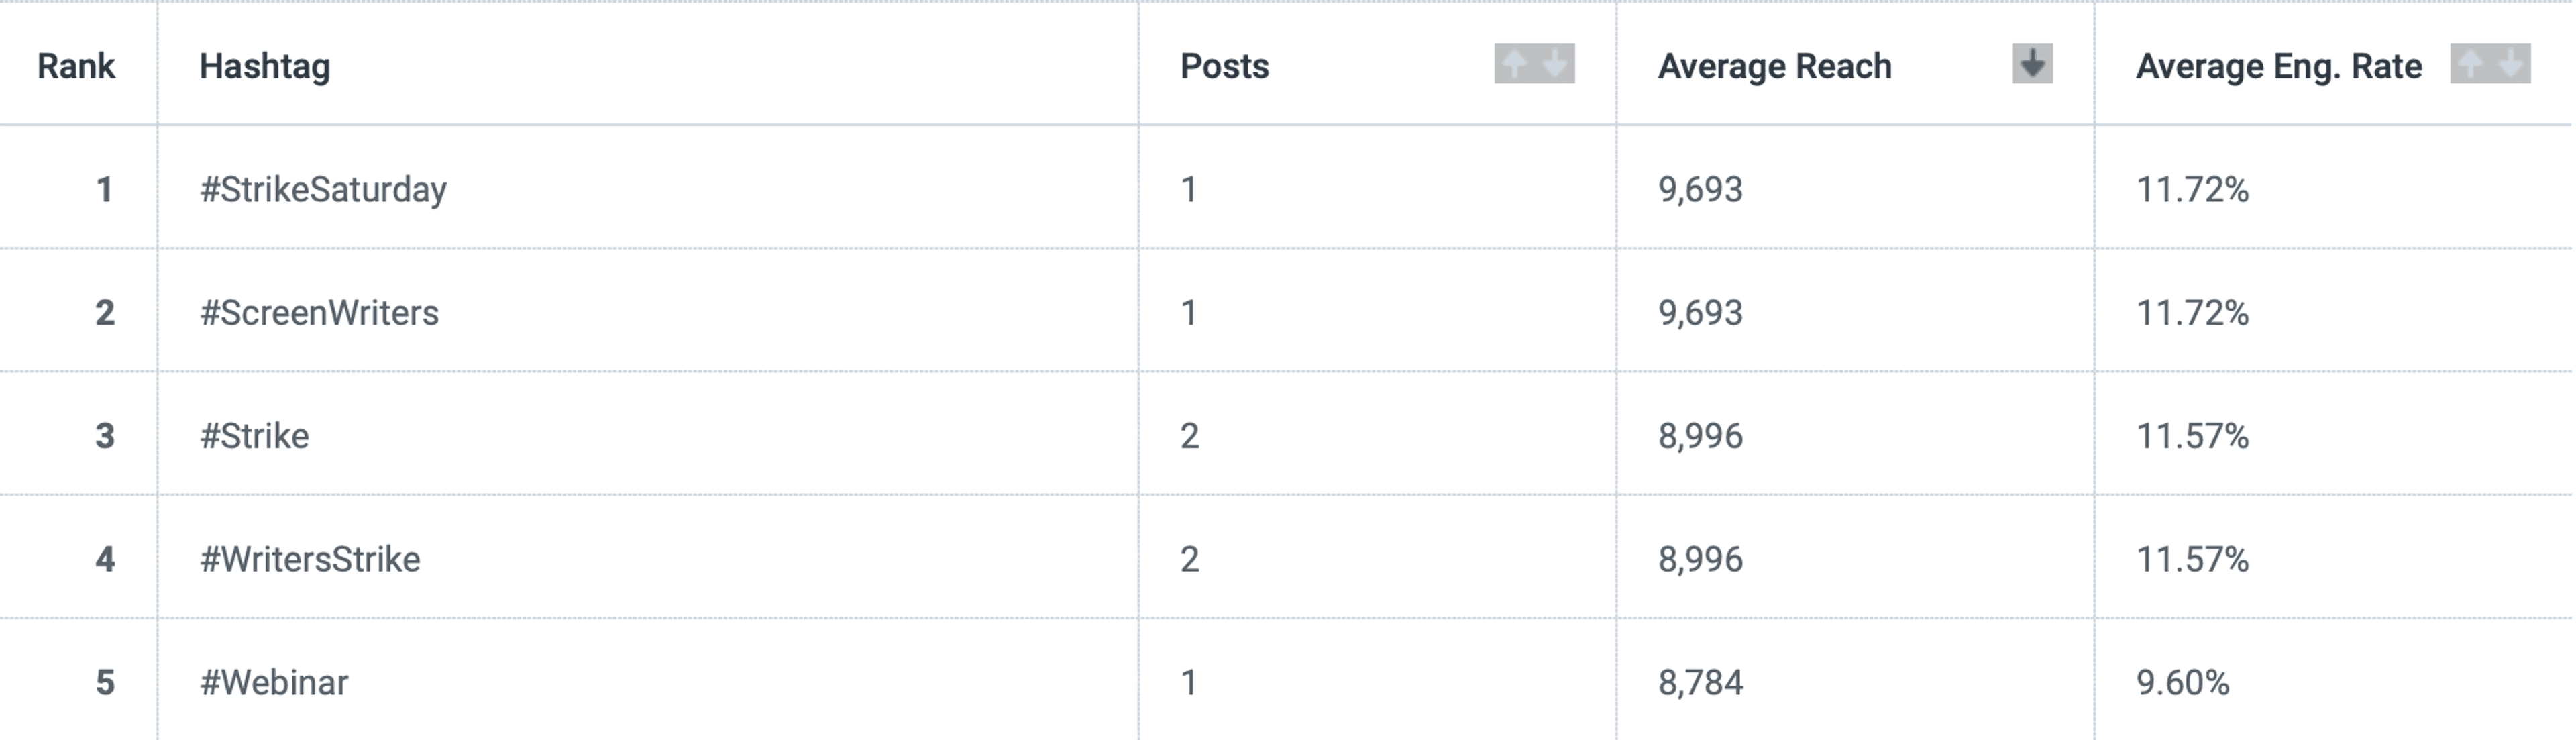Viewport: 2576px width, 740px height.
Task: Sort Average Eng. Rate descending with down arrow
Action: point(2511,64)
